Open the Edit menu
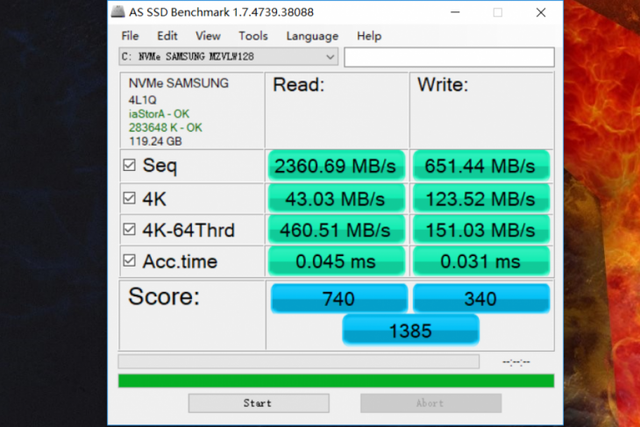 pyautogui.click(x=167, y=36)
